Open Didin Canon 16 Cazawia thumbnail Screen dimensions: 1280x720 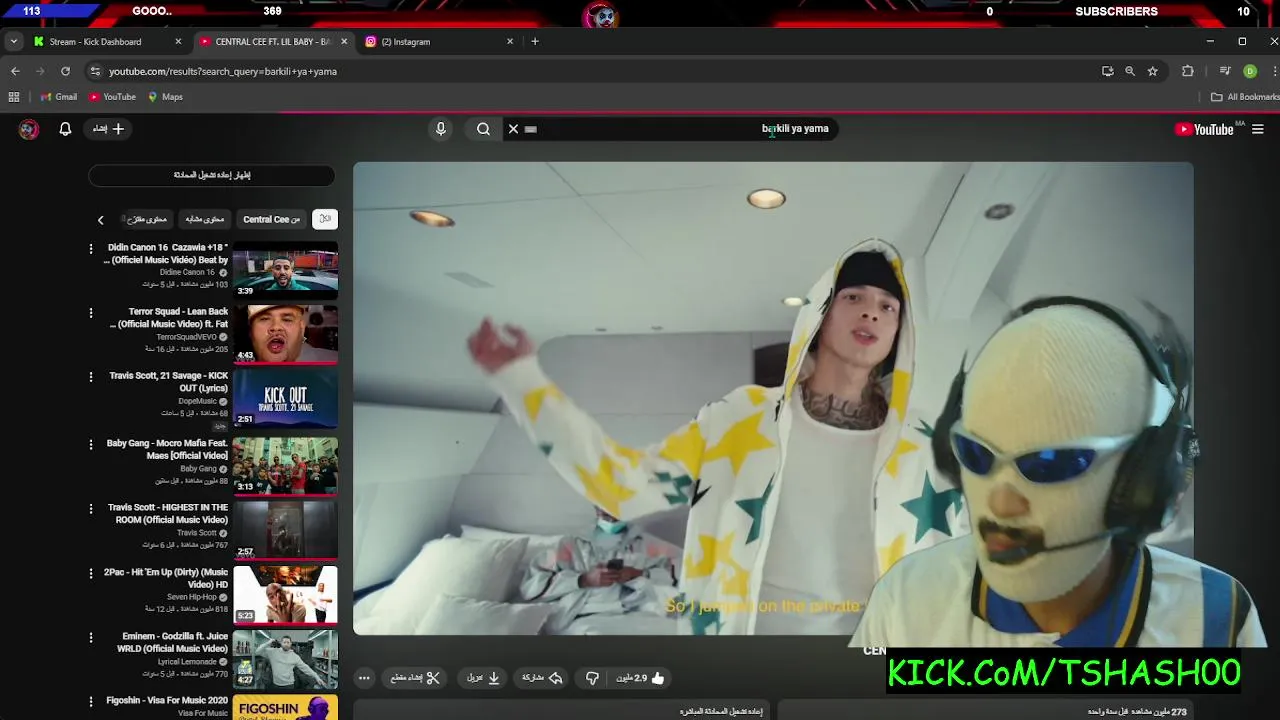click(285, 270)
